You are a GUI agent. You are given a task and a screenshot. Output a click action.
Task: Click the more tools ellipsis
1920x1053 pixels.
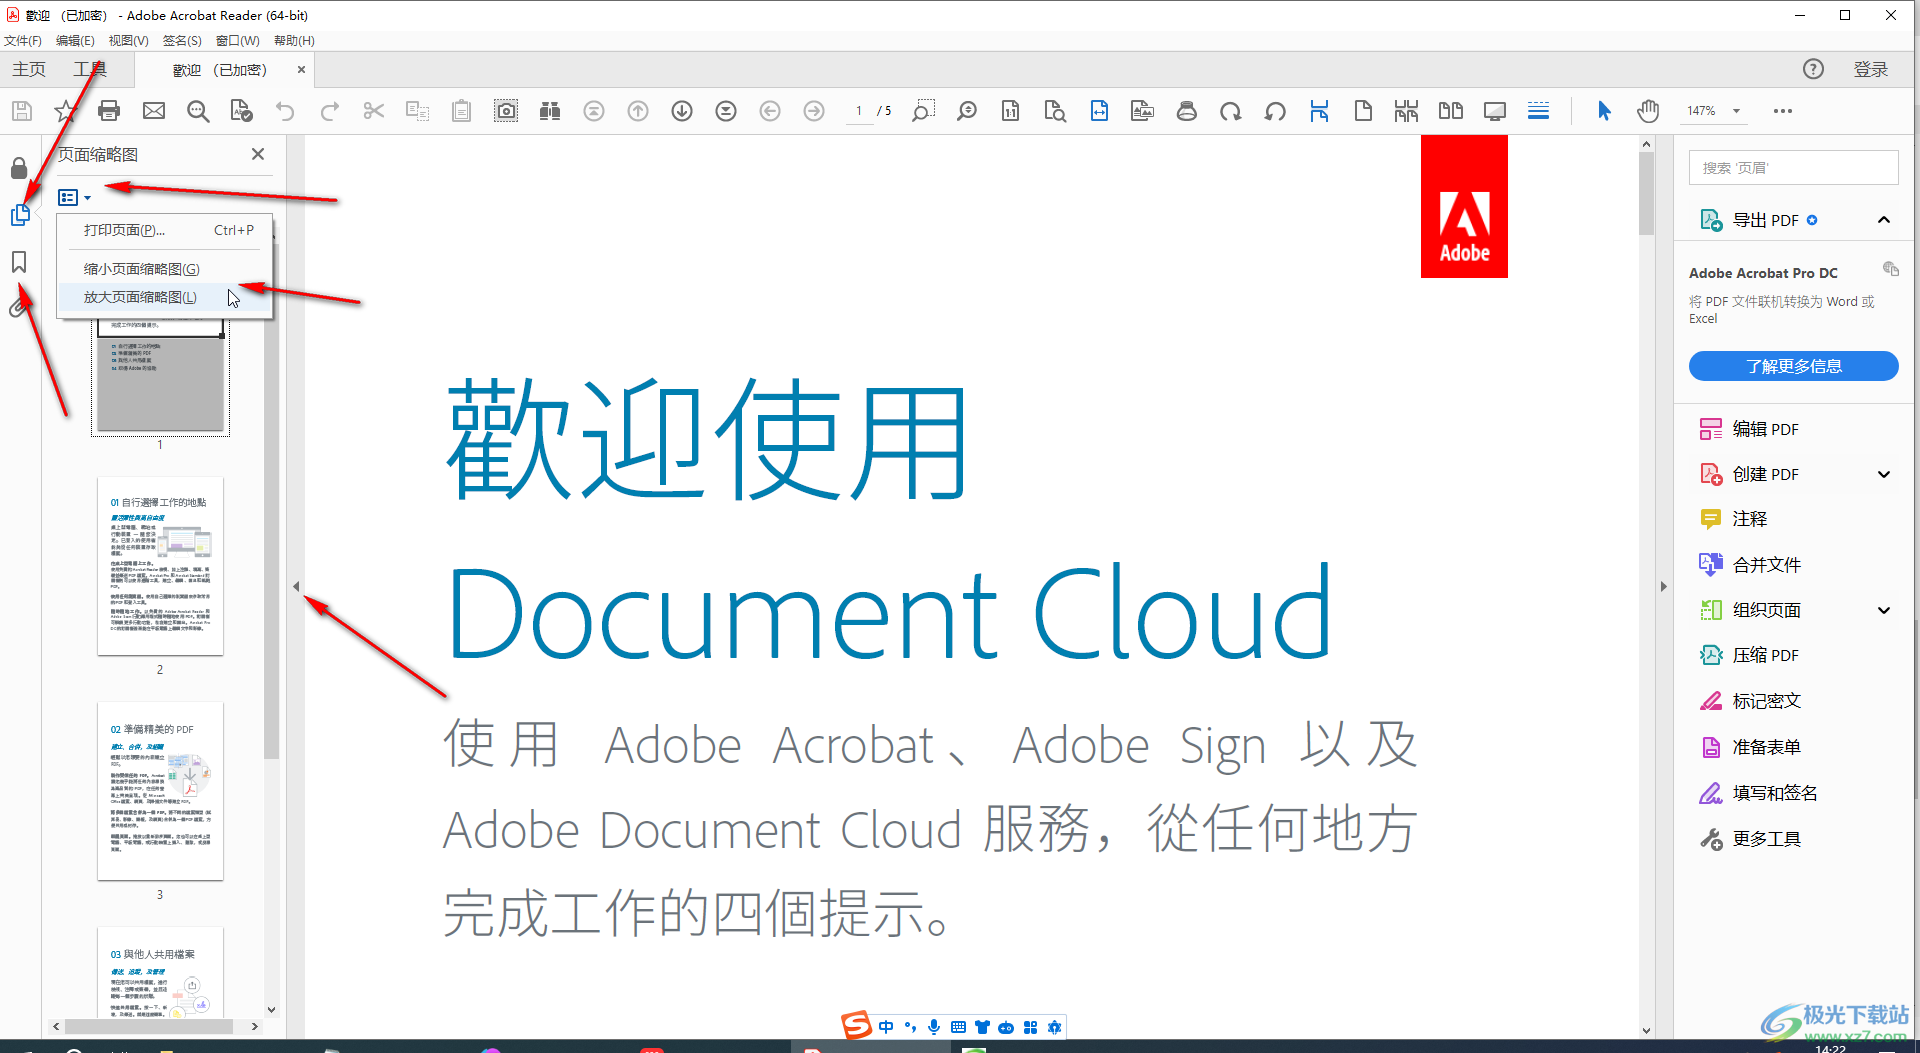click(x=1783, y=111)
